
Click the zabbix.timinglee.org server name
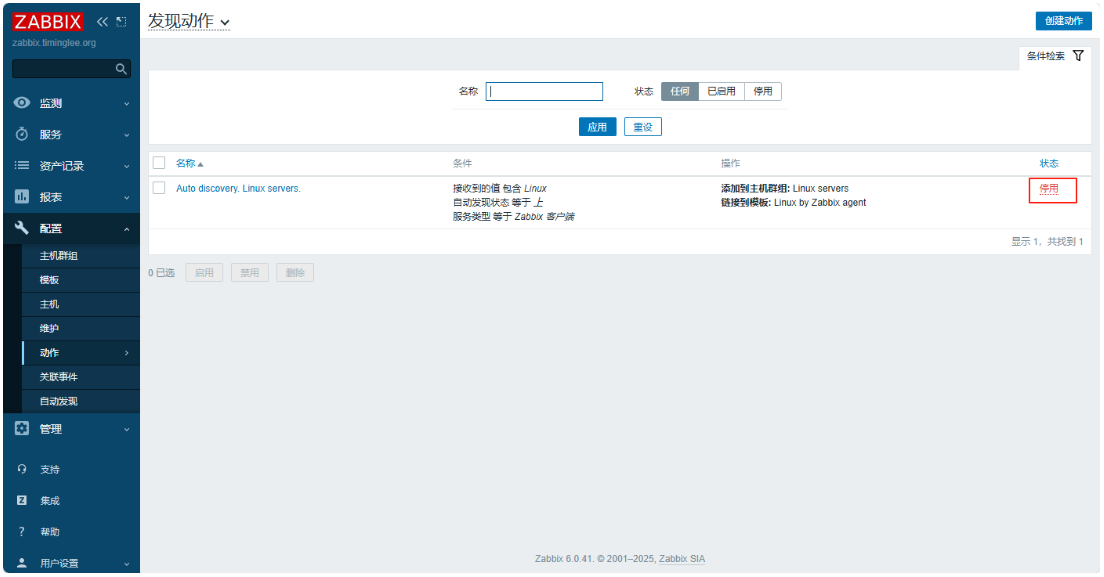pos(54,43)
